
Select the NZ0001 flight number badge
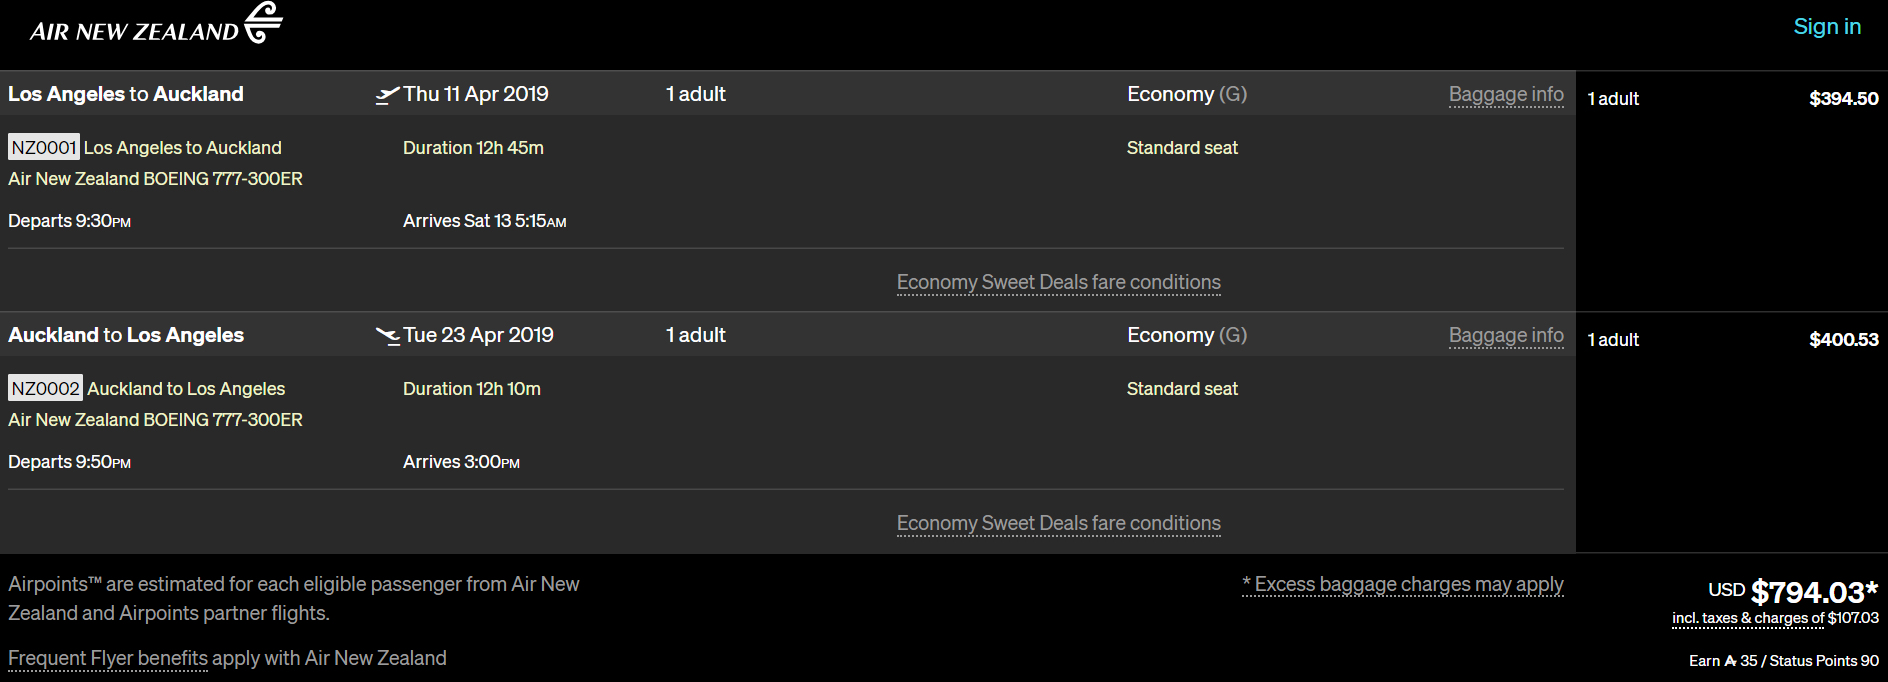[x=44, y=148]
